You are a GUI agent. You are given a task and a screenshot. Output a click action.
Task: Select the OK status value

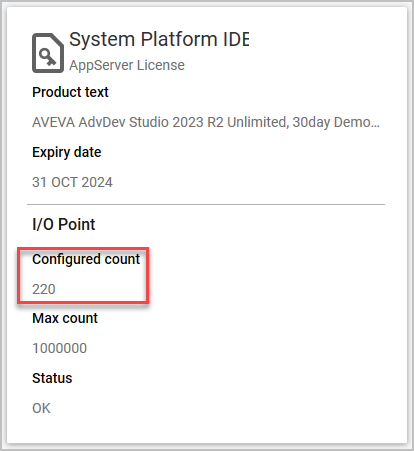(x=41, y=408)
